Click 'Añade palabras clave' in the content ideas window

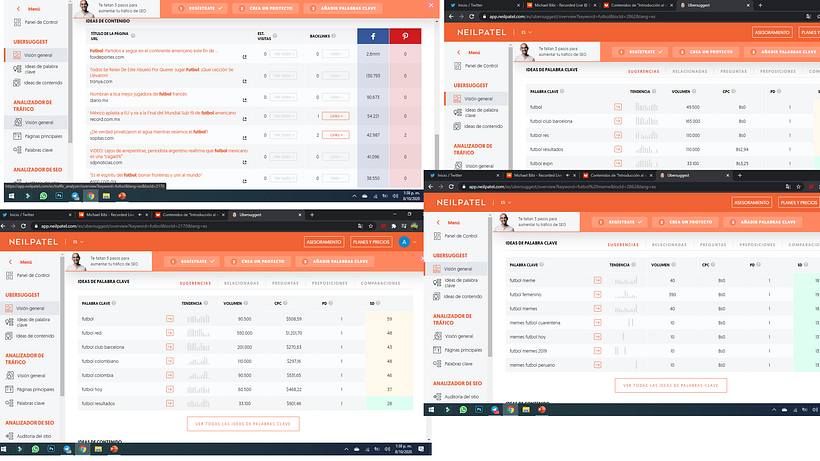tap(344, 8)
